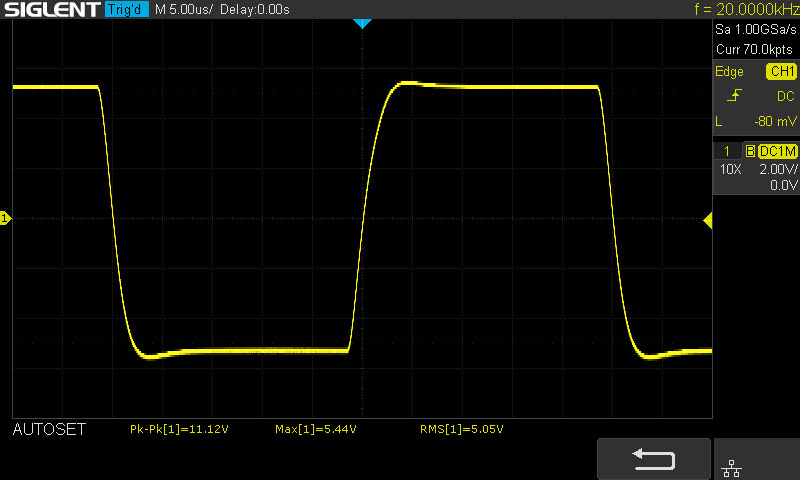Click the rising edge slope icon
800x480 pixels.
[734, 95]
